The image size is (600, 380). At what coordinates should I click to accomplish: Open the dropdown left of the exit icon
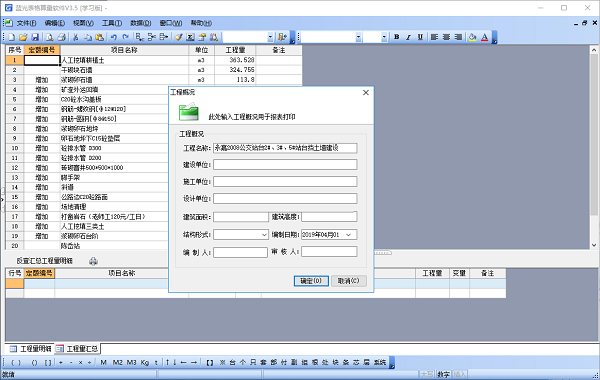(271, 37)
